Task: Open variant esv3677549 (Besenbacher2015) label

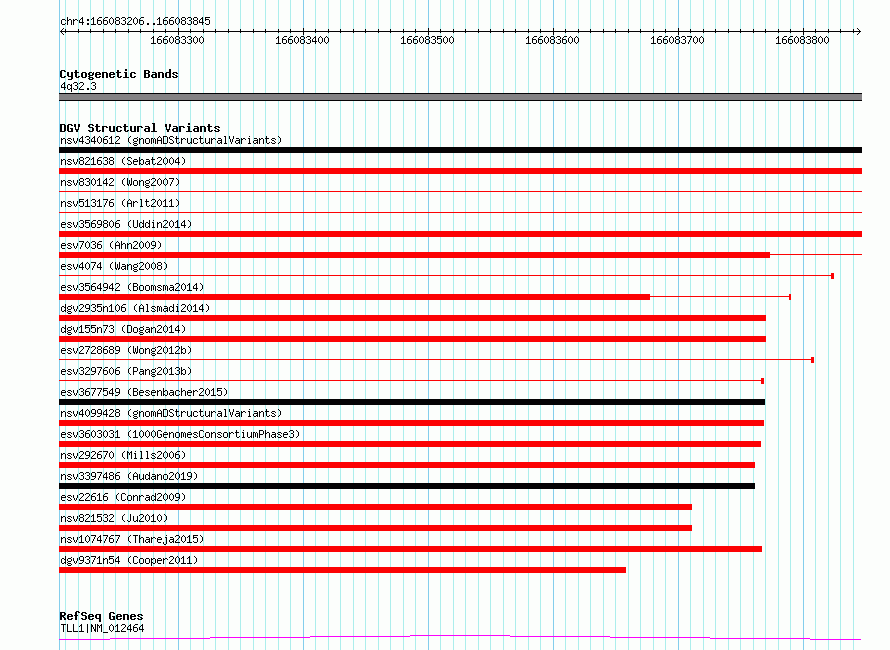Action: (x=144, y=392)
